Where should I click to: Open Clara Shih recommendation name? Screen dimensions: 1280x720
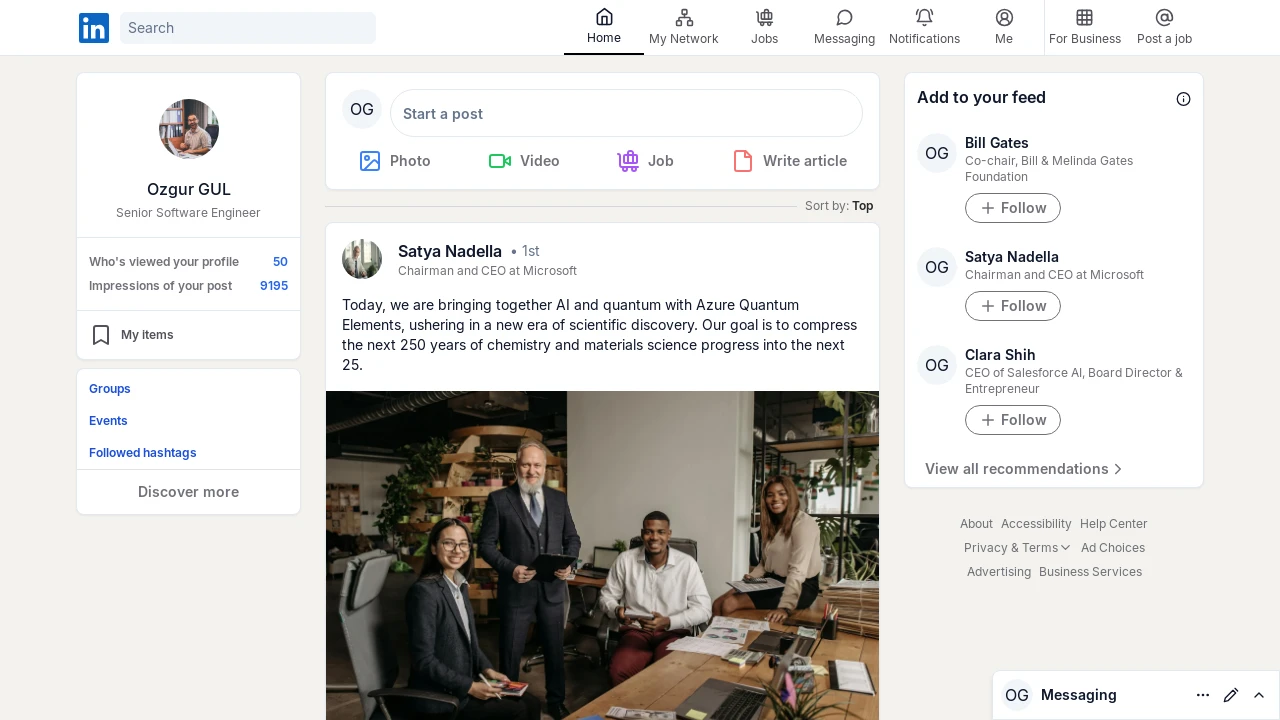point(1000,355)
